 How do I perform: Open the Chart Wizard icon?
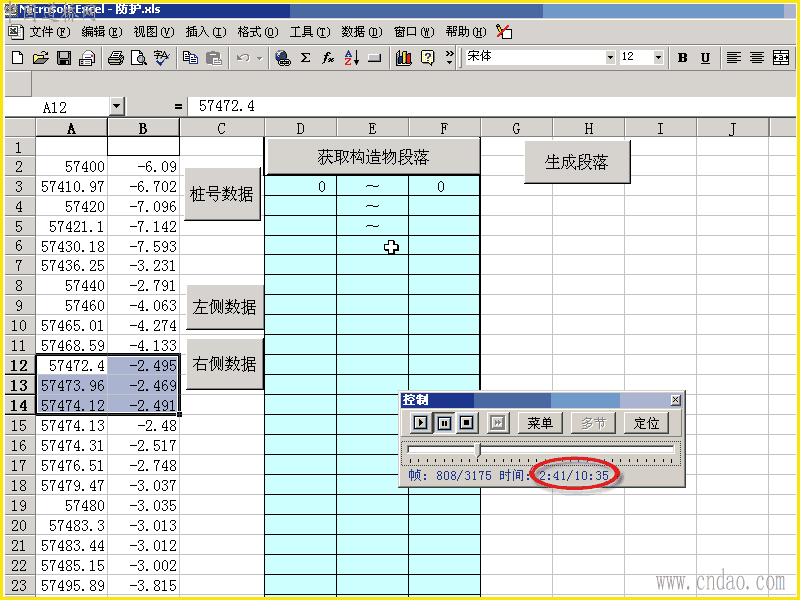(403, 58)
